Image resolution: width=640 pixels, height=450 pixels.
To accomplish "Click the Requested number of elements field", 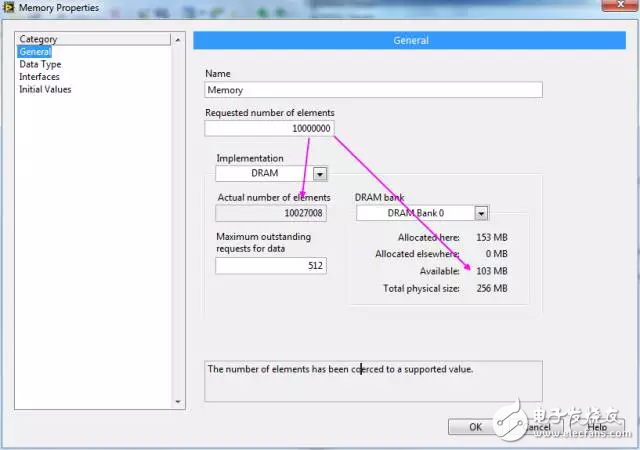I will (x=269, y=128).
